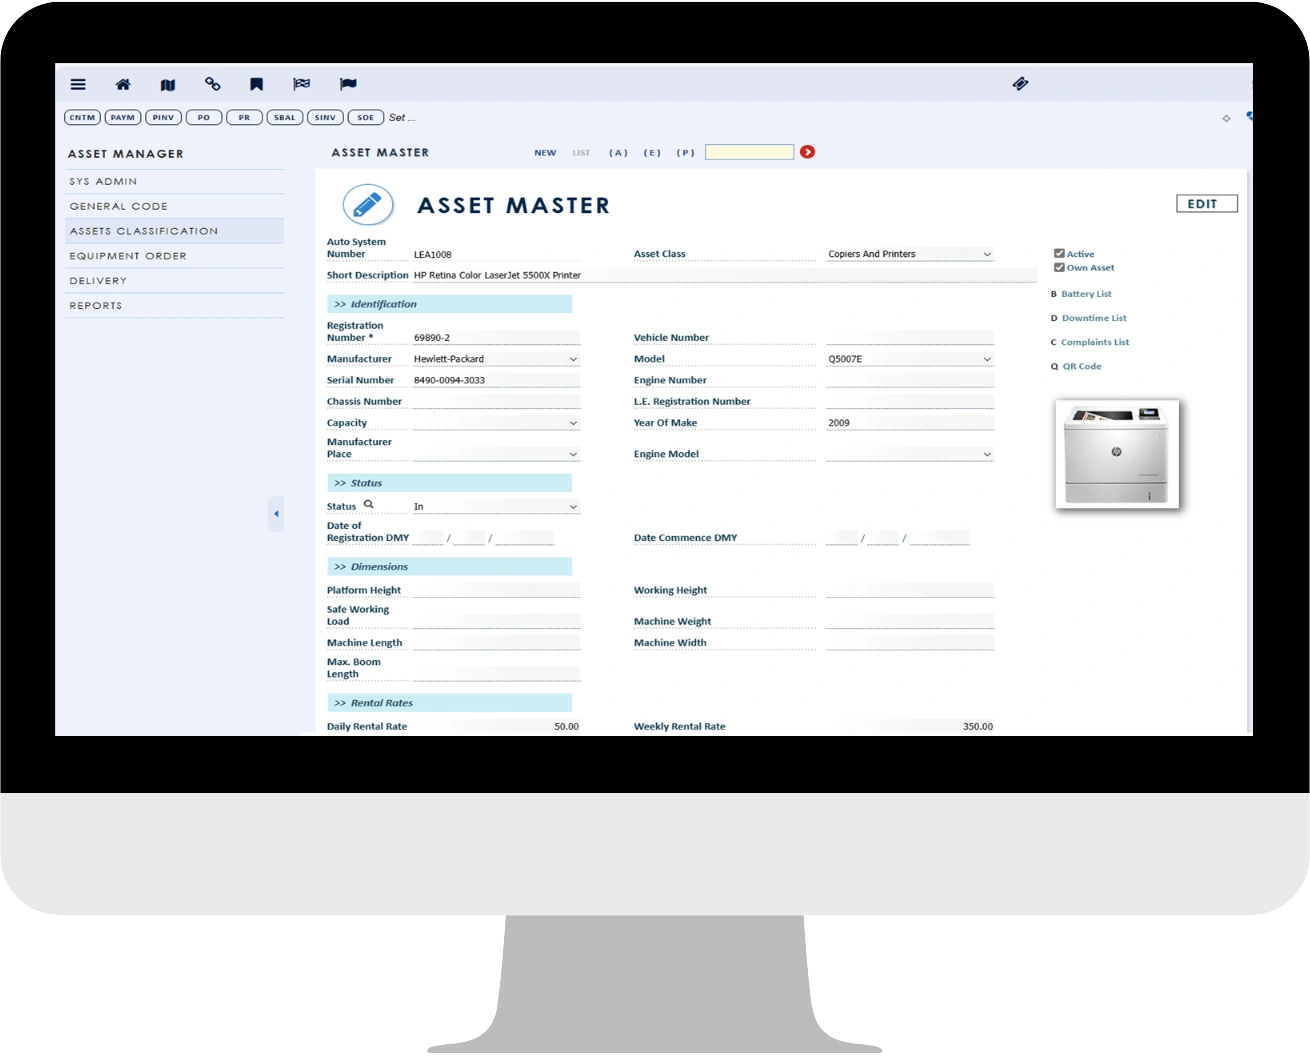Click the chain link icon
Screen dimensions: 1310x1058
point(212,85)
